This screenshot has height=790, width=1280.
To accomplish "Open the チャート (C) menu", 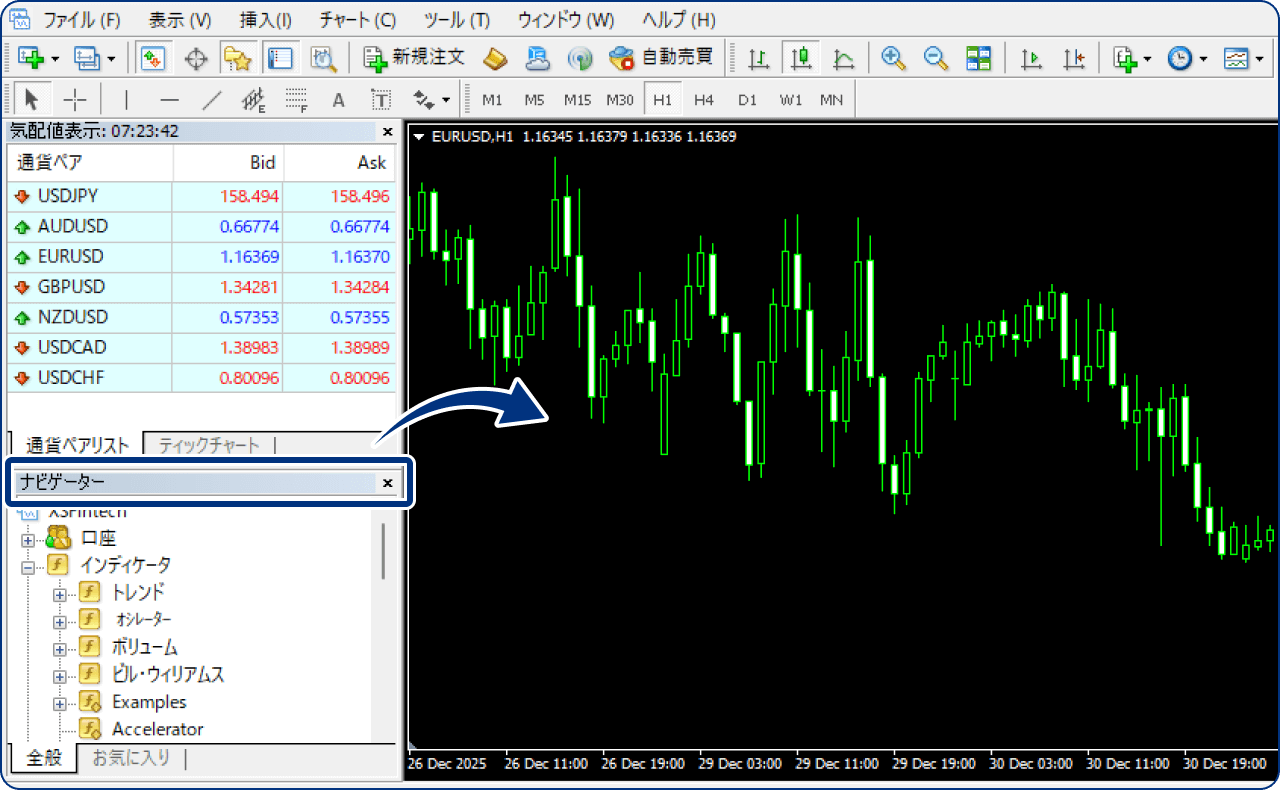I will pos(357,20).
